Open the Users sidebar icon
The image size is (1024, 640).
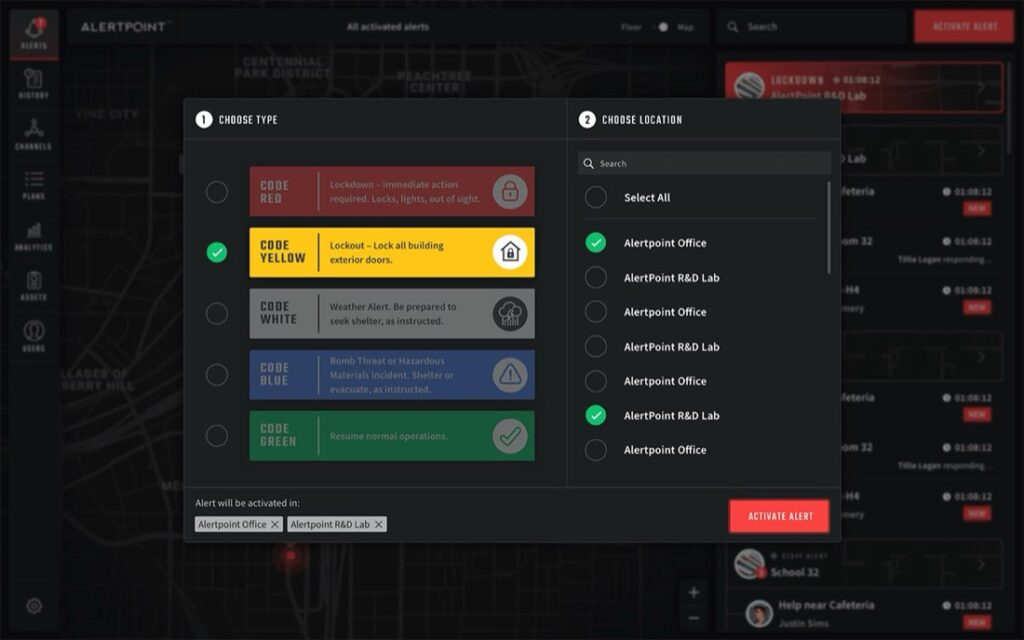point(34,336)
